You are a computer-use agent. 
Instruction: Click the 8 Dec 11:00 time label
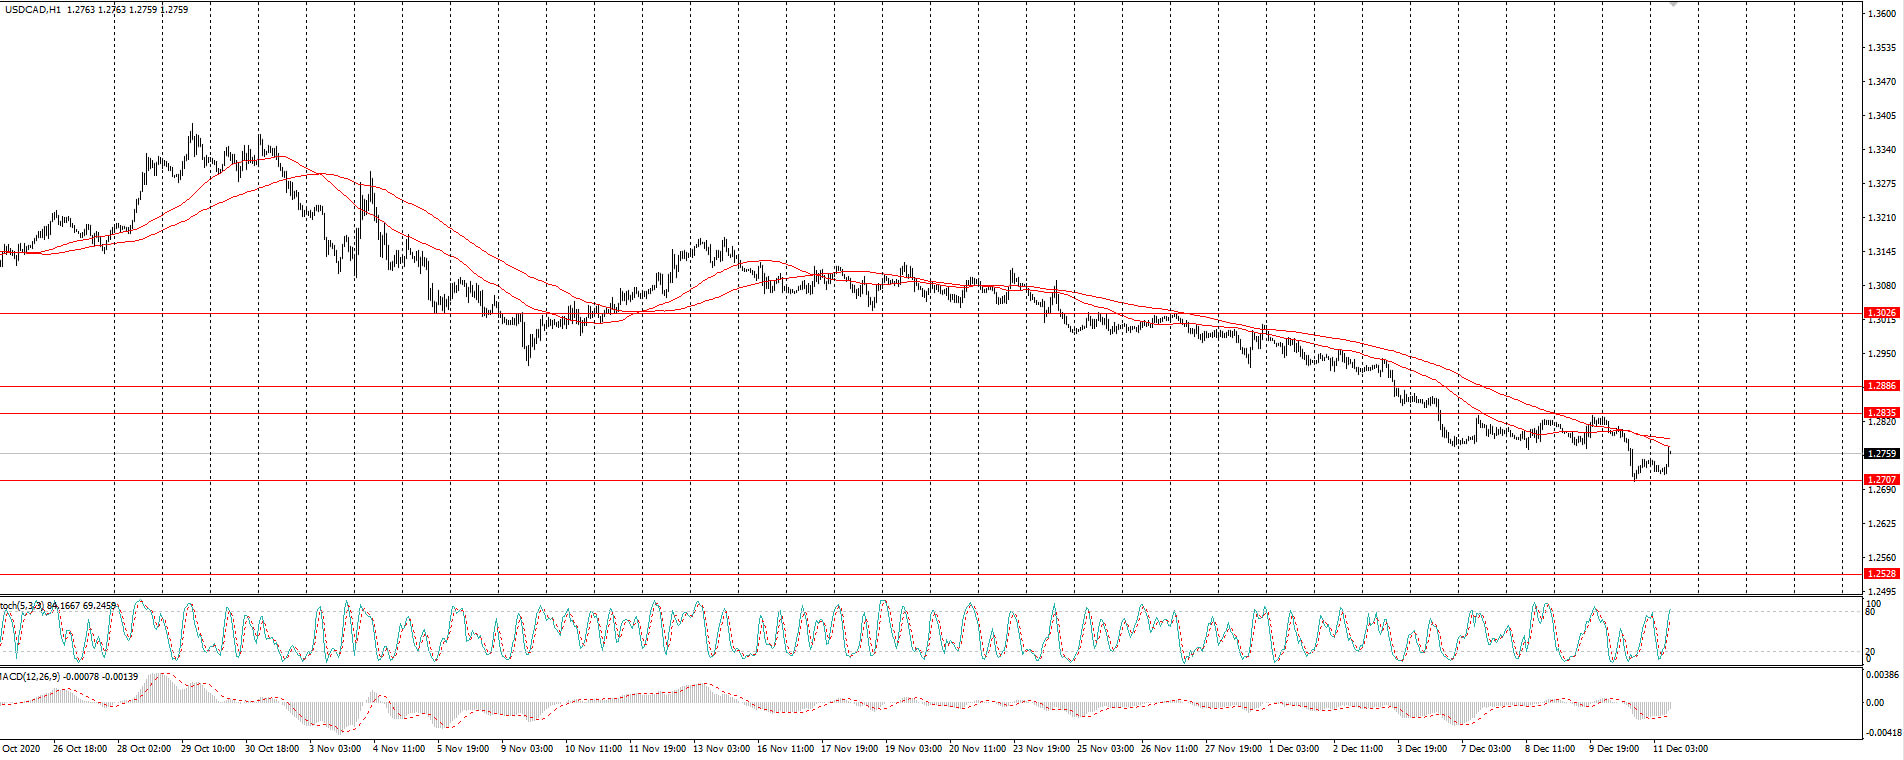point(1550,749)
